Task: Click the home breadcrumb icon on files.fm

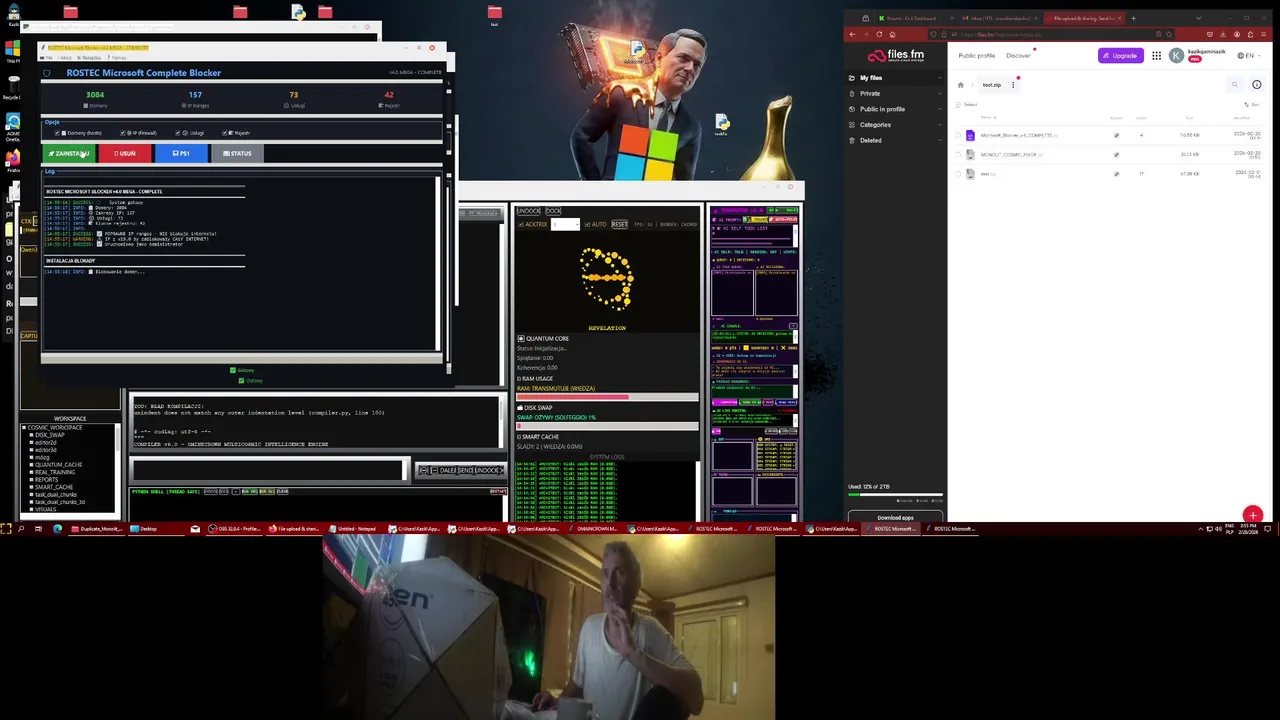Action: [x=960, y=85]
